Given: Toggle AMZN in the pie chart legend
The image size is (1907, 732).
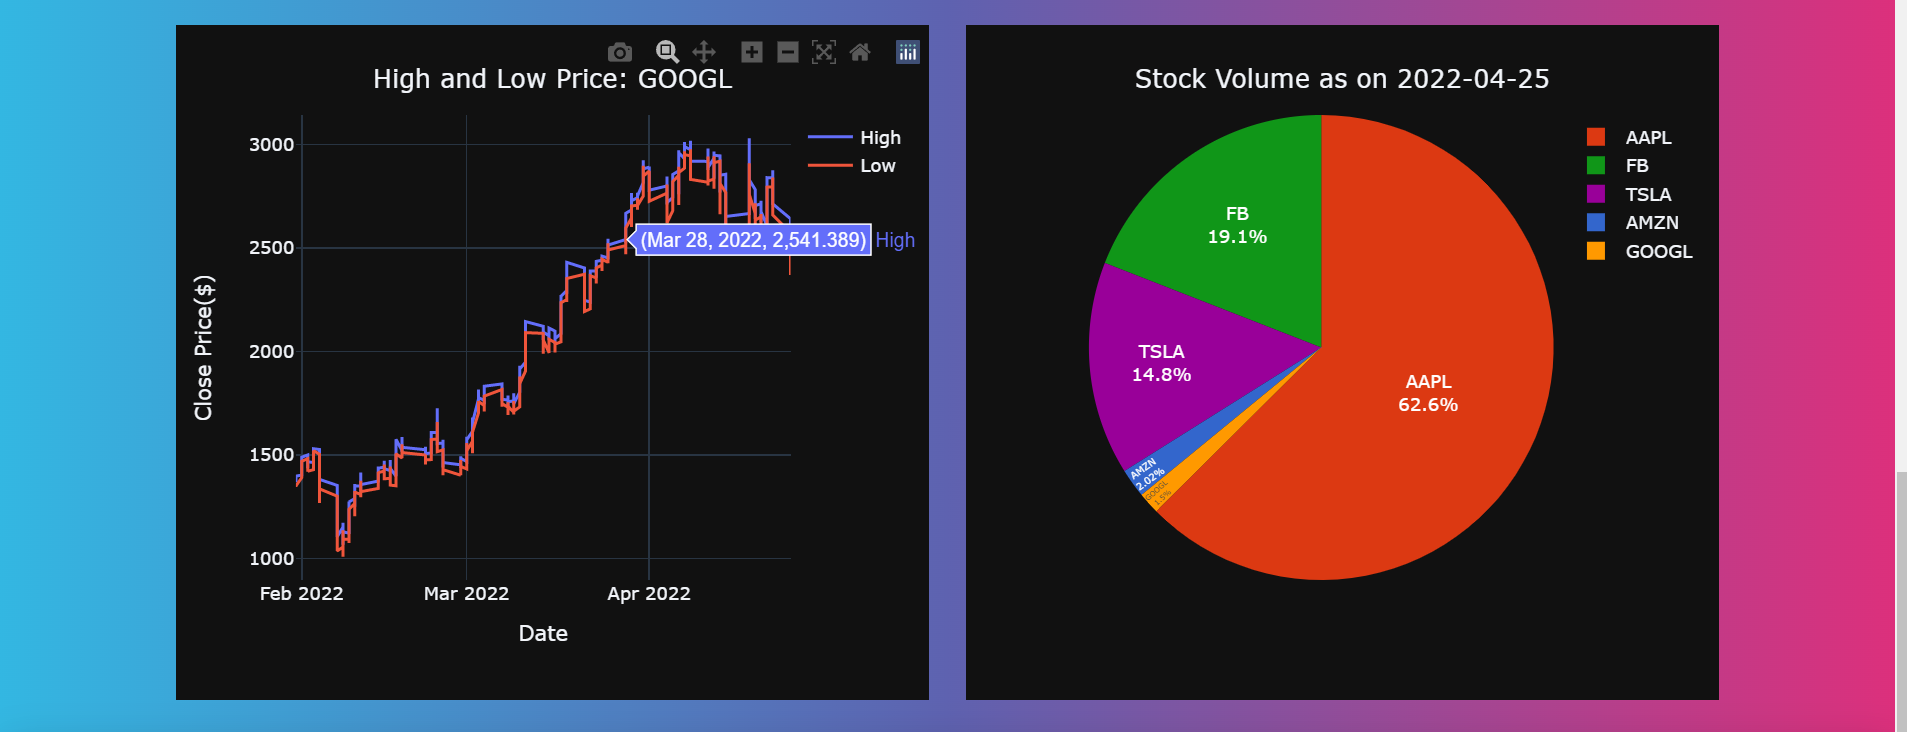Looking at the screenshot, I should point(1651,223).
